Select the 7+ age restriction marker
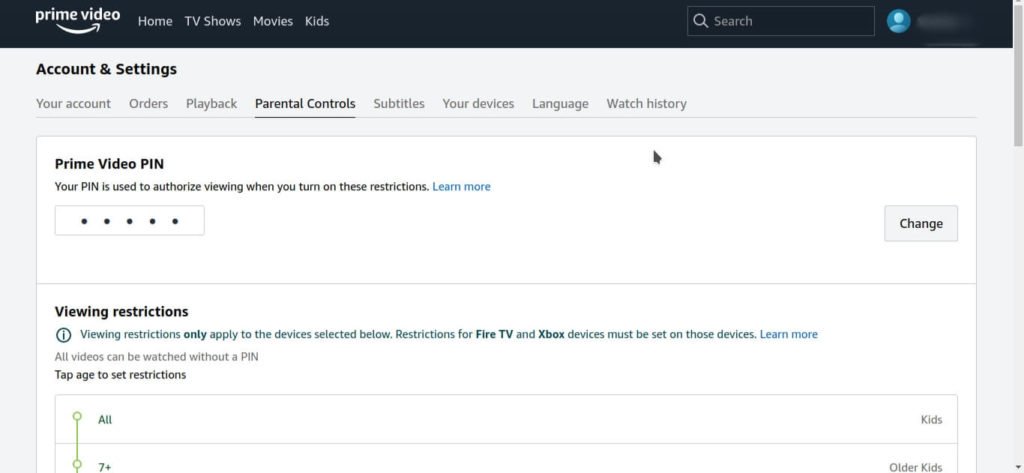 (x=77, y=465)
